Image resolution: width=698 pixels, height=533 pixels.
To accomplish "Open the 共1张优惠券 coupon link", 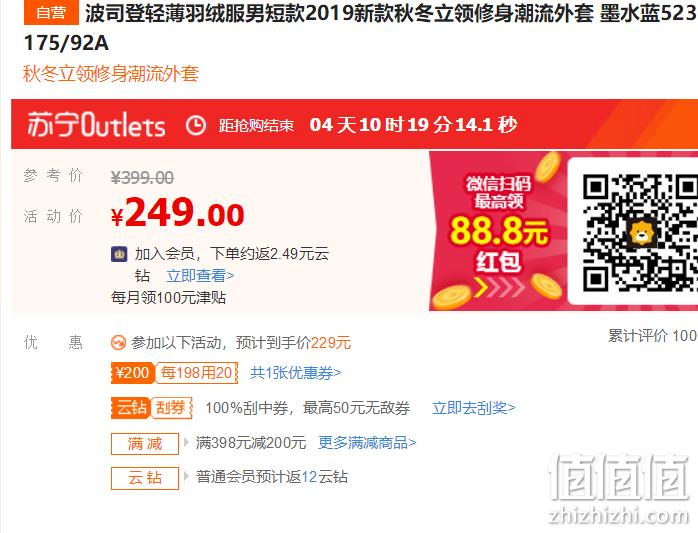I will point(296,373).
